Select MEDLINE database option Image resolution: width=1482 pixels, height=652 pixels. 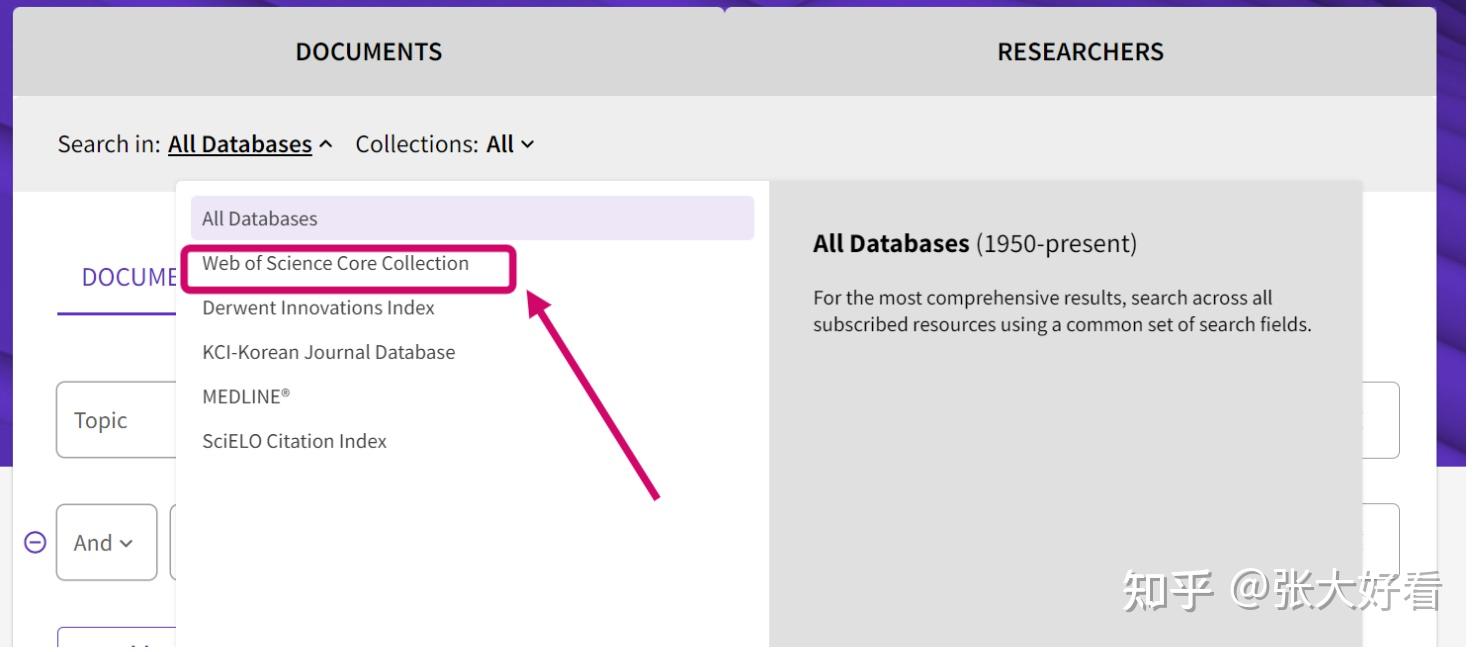[x=246, y=396]
